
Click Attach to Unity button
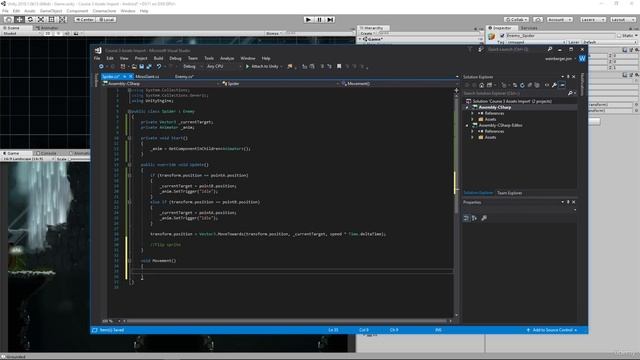coord(264,67)
